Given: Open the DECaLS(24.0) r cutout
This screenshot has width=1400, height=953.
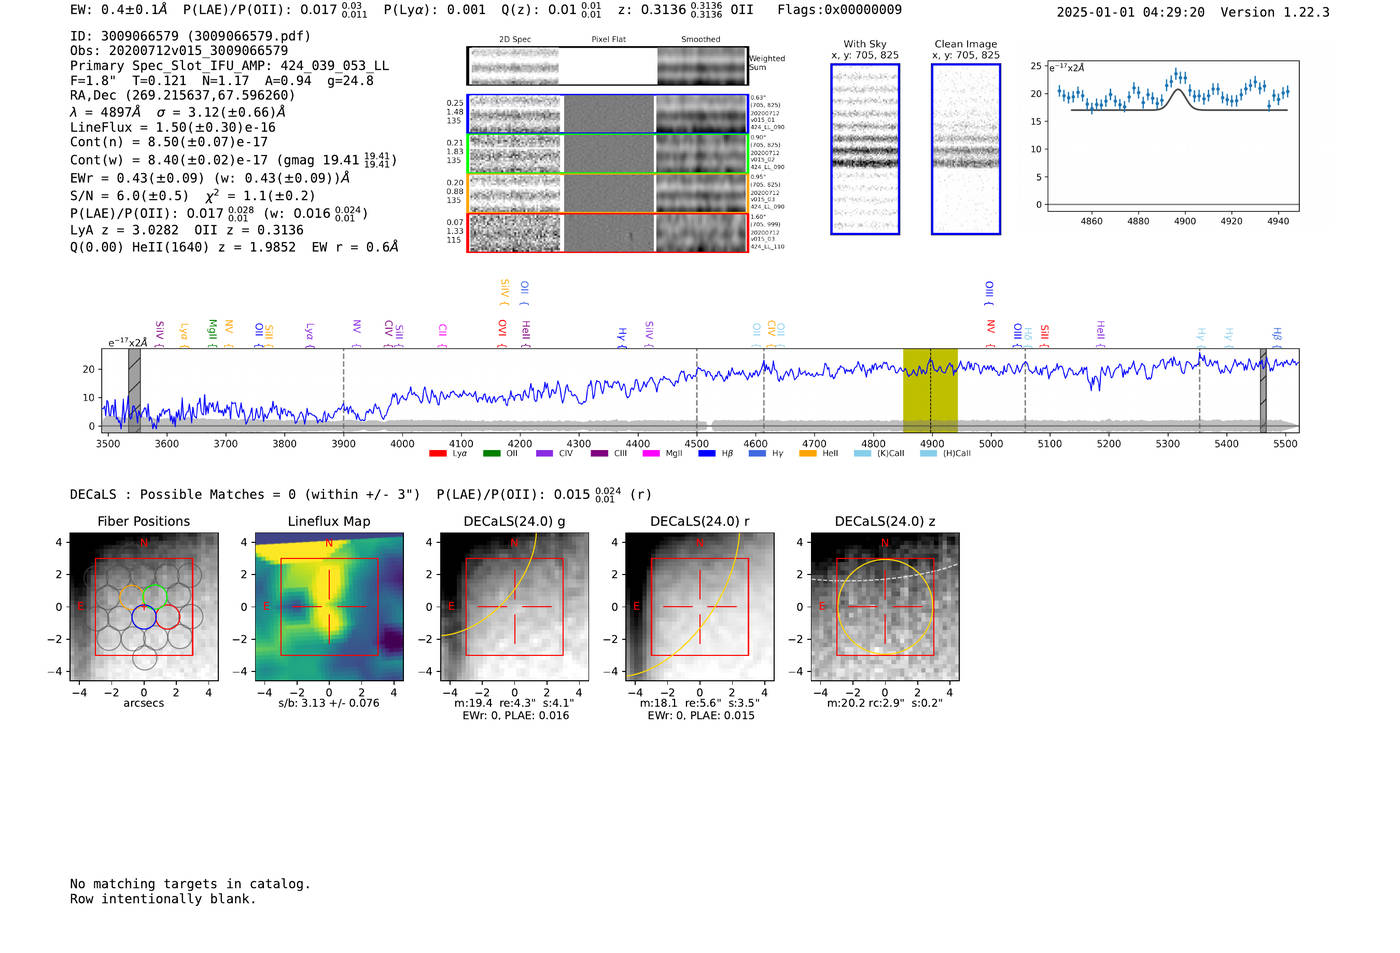Looking at the screenshot, I should tap(700, 607).
